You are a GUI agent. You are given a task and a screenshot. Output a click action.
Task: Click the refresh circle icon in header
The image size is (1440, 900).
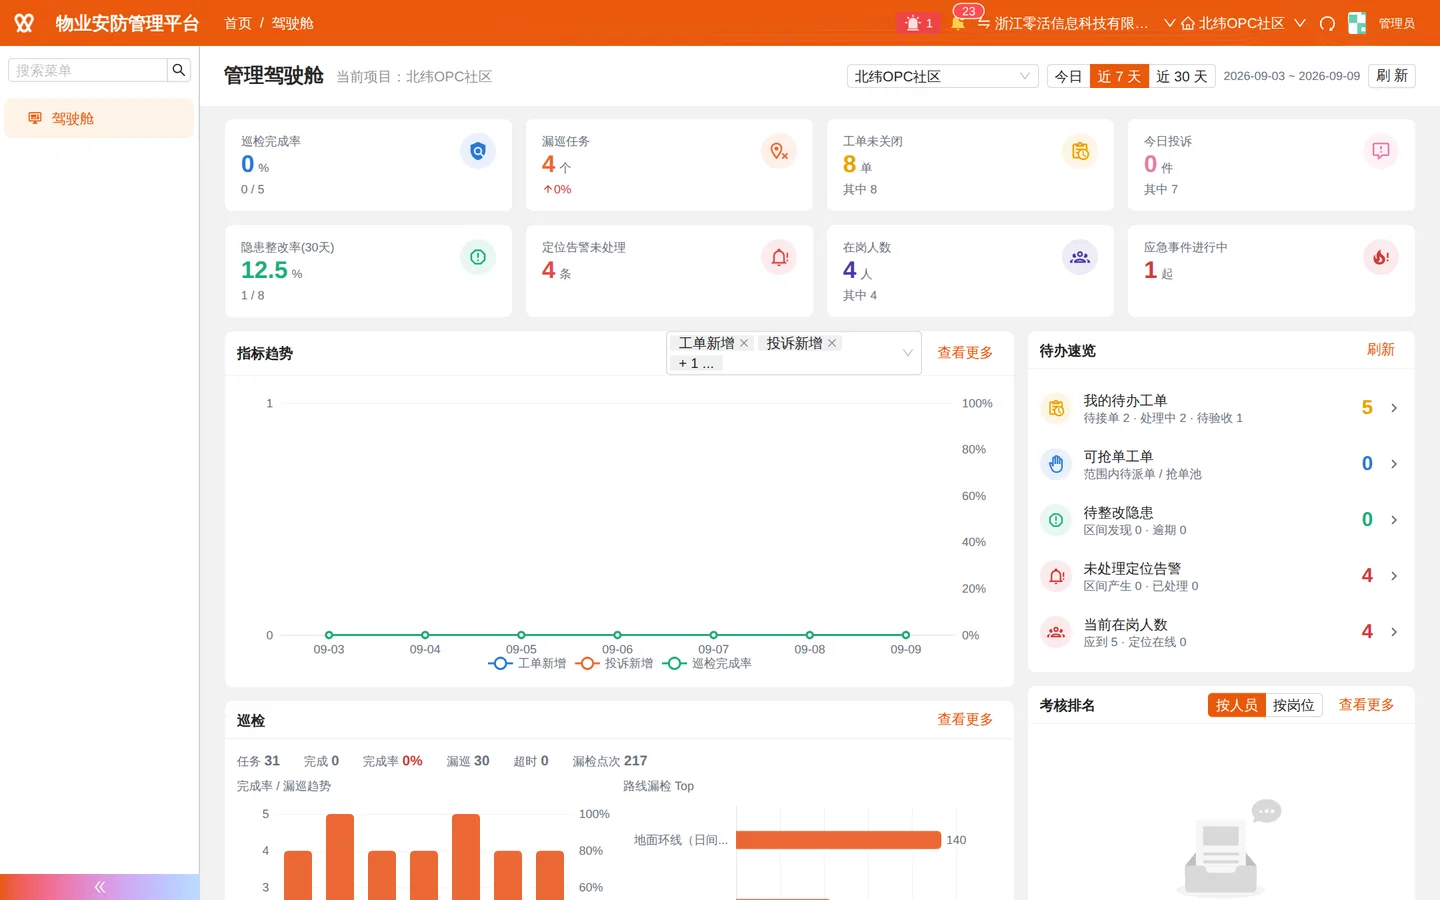coord(1327,23)
